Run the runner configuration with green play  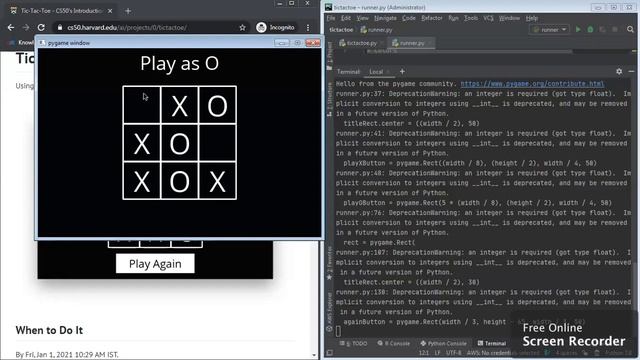578,29
